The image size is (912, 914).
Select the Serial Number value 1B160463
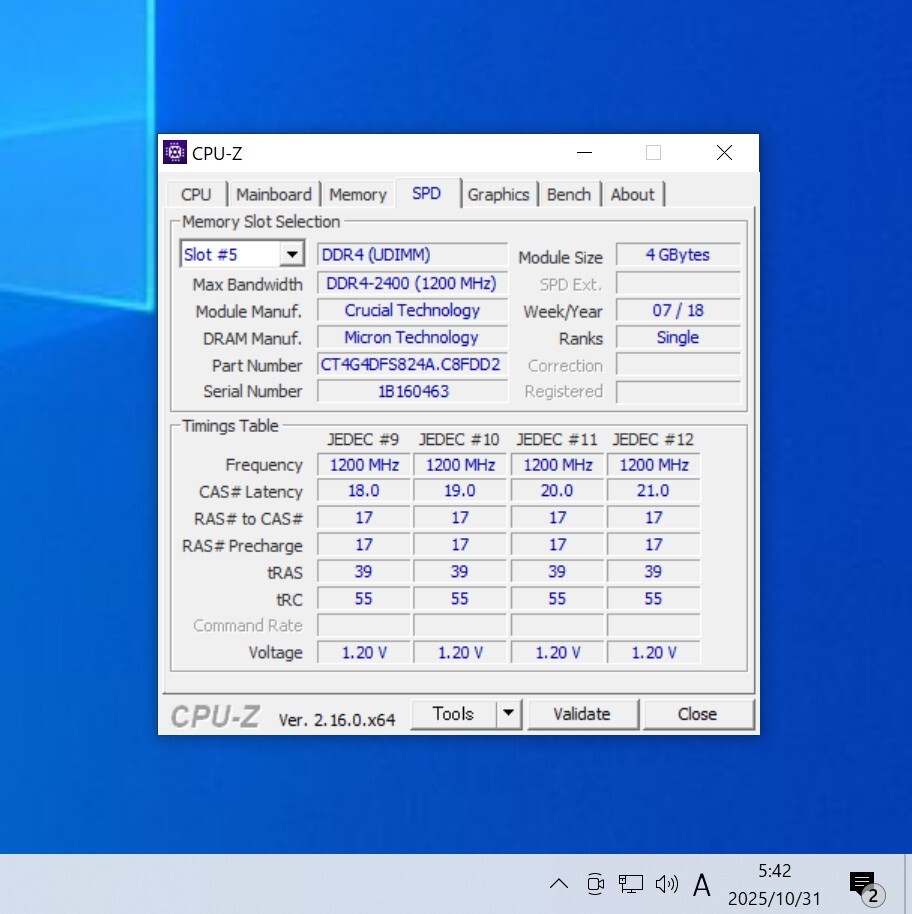(412, 391)
